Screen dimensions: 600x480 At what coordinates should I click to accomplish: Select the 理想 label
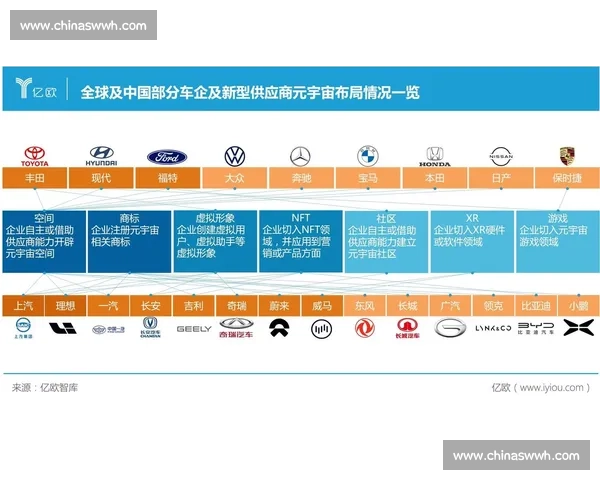pyautogui.click(x=65, y=305)
